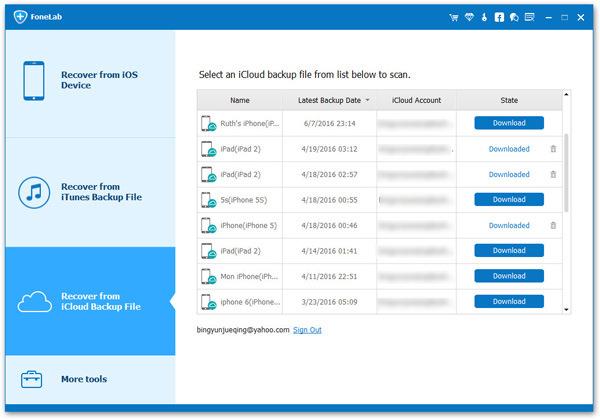Viewport: 600px width, 419px height.
Task: Download the Mon iPhone backup
Action: pyautogui.click(x=509, y=276)
